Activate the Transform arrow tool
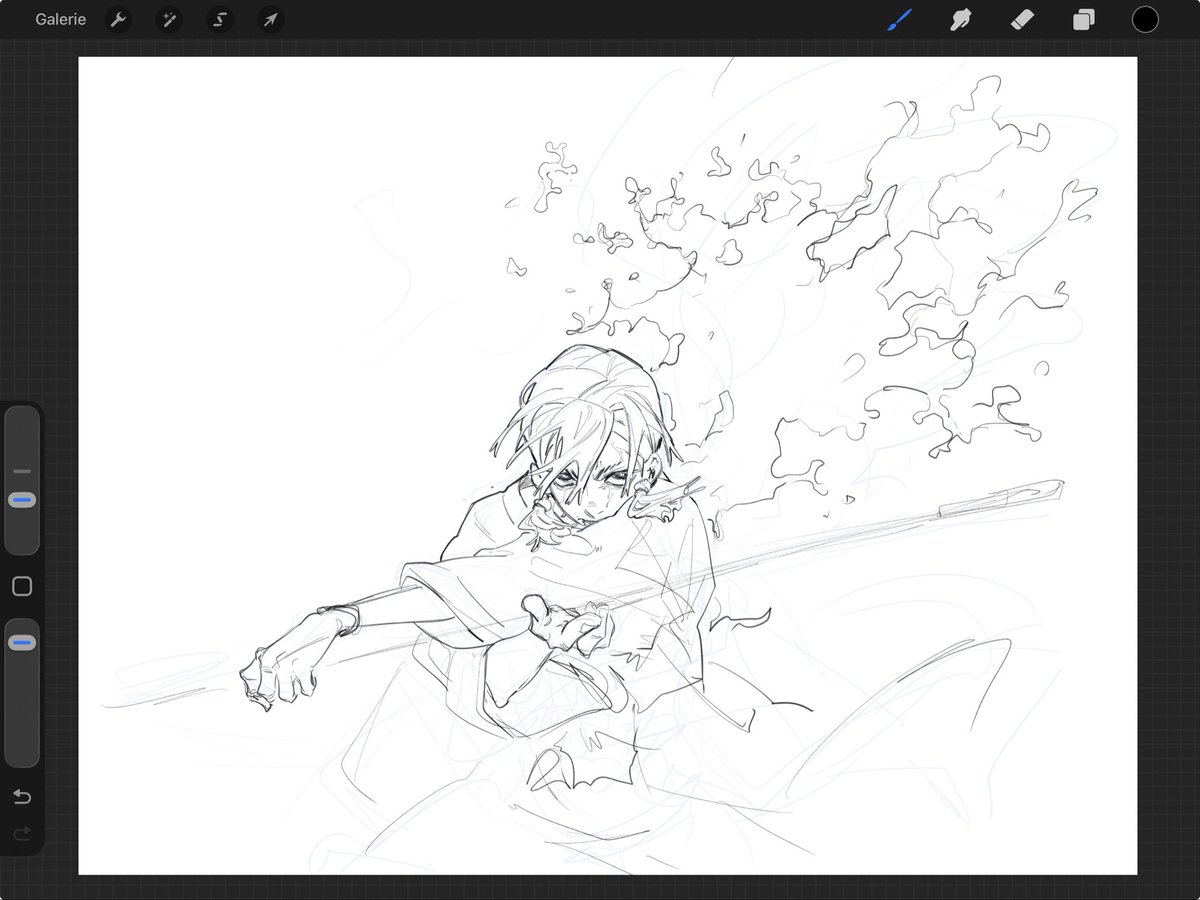This screenshot has width=1200, height=900. 270,20
